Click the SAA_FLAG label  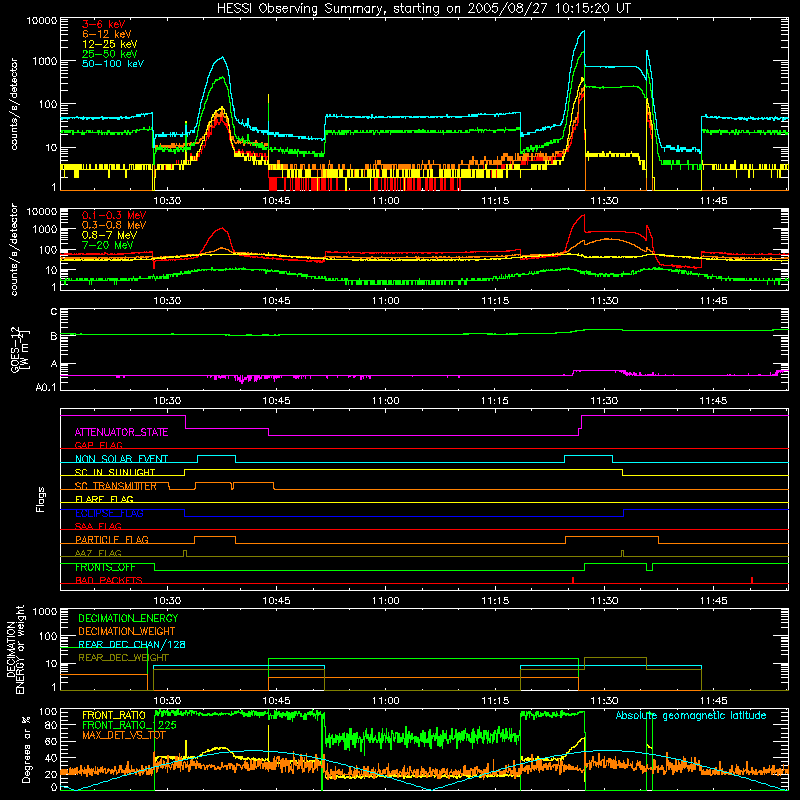98,526
